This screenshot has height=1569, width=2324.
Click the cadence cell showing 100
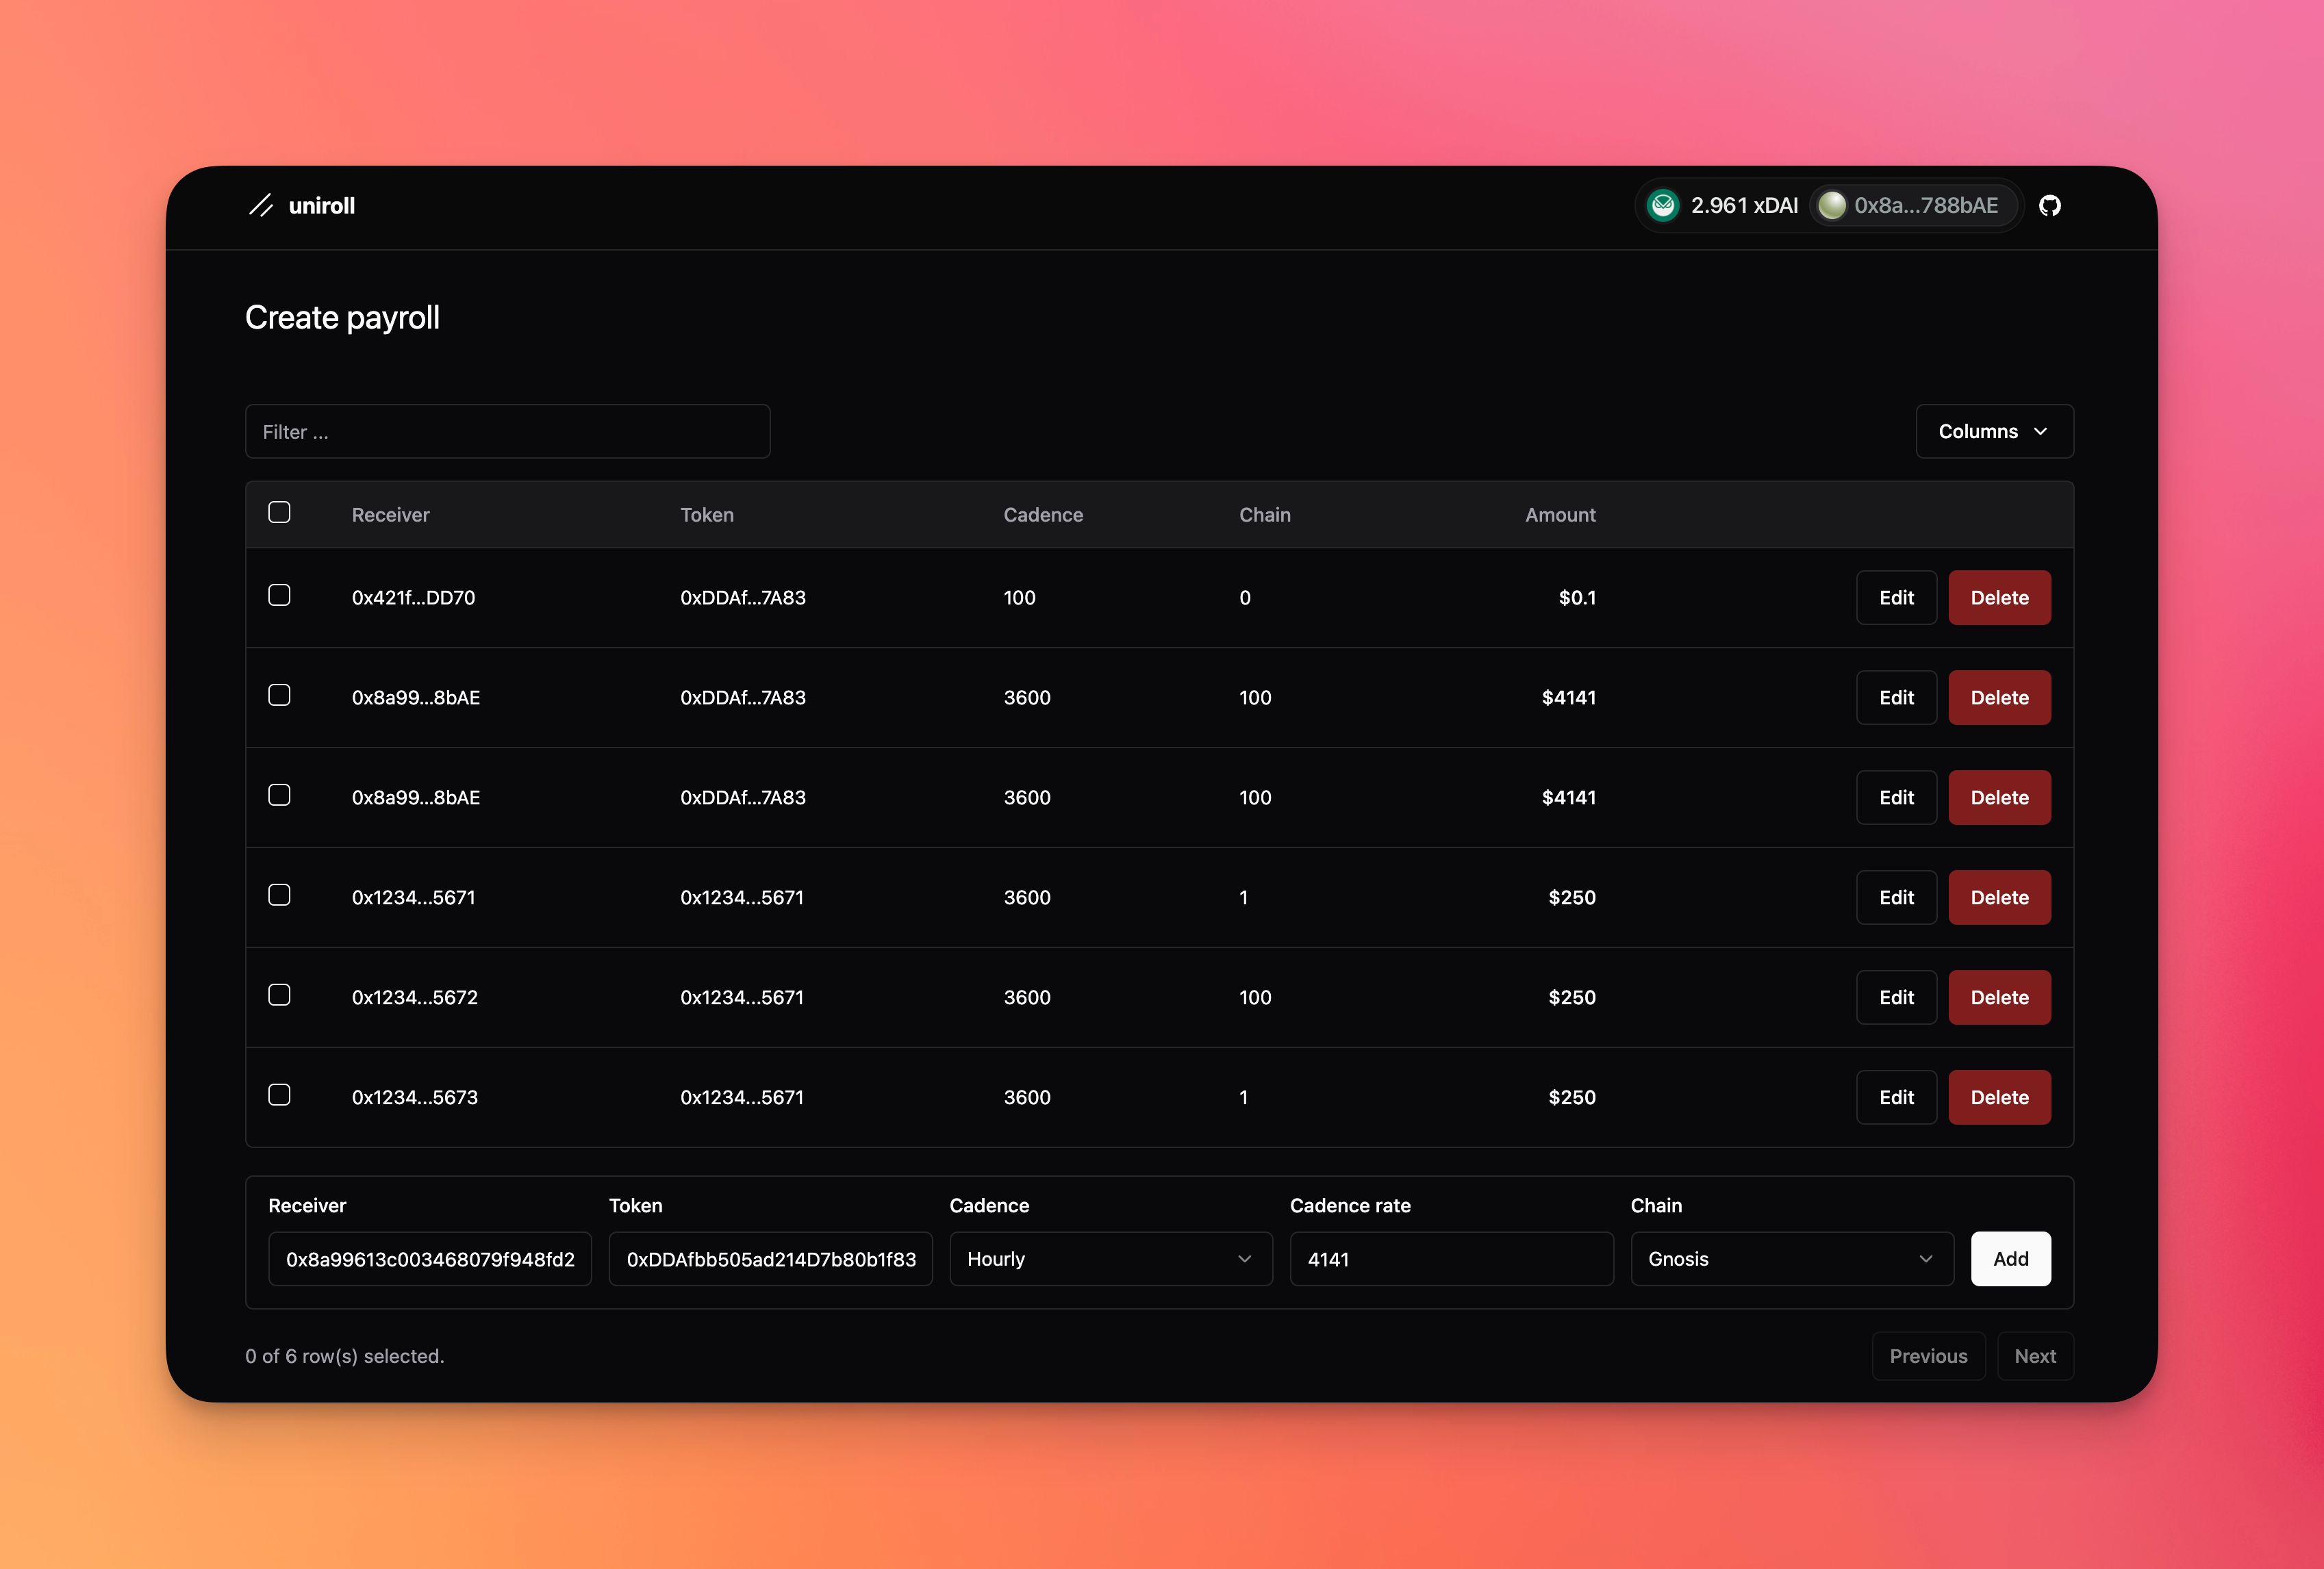[x=1019, y=598]
